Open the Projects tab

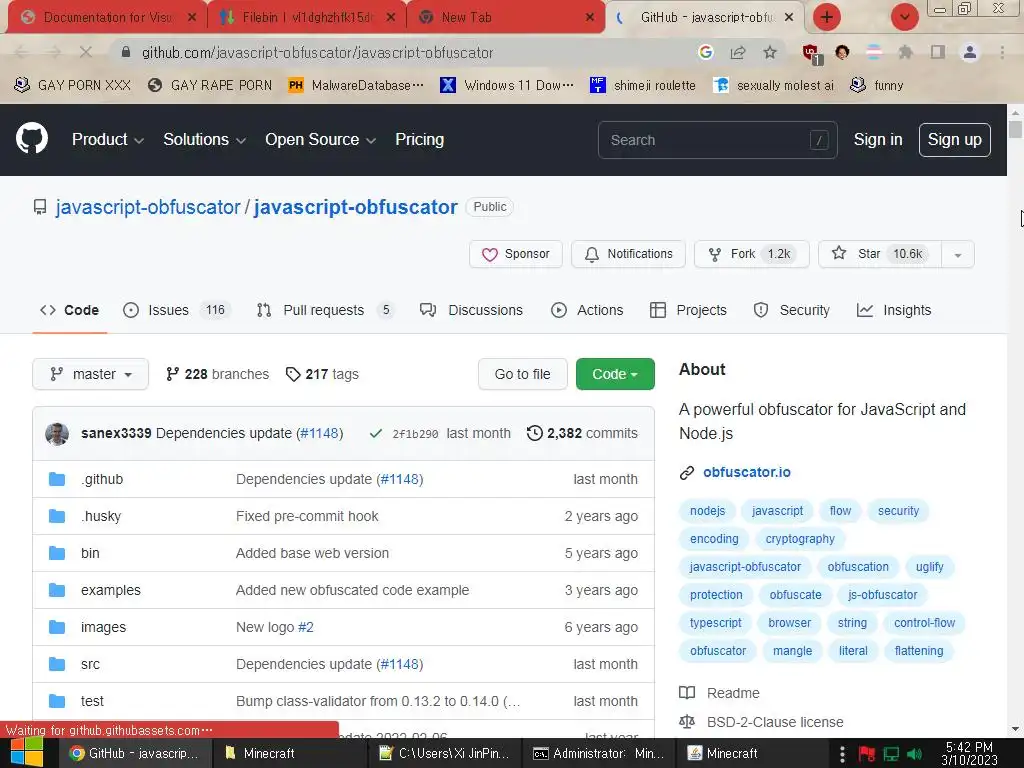point(688,310)
